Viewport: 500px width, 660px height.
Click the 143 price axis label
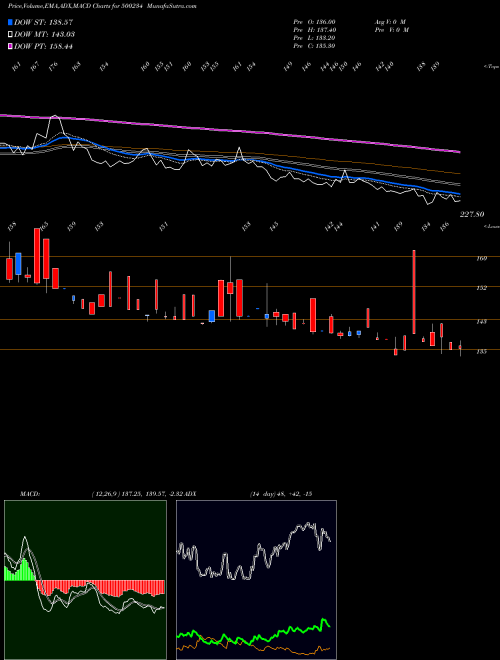[481, 322]
